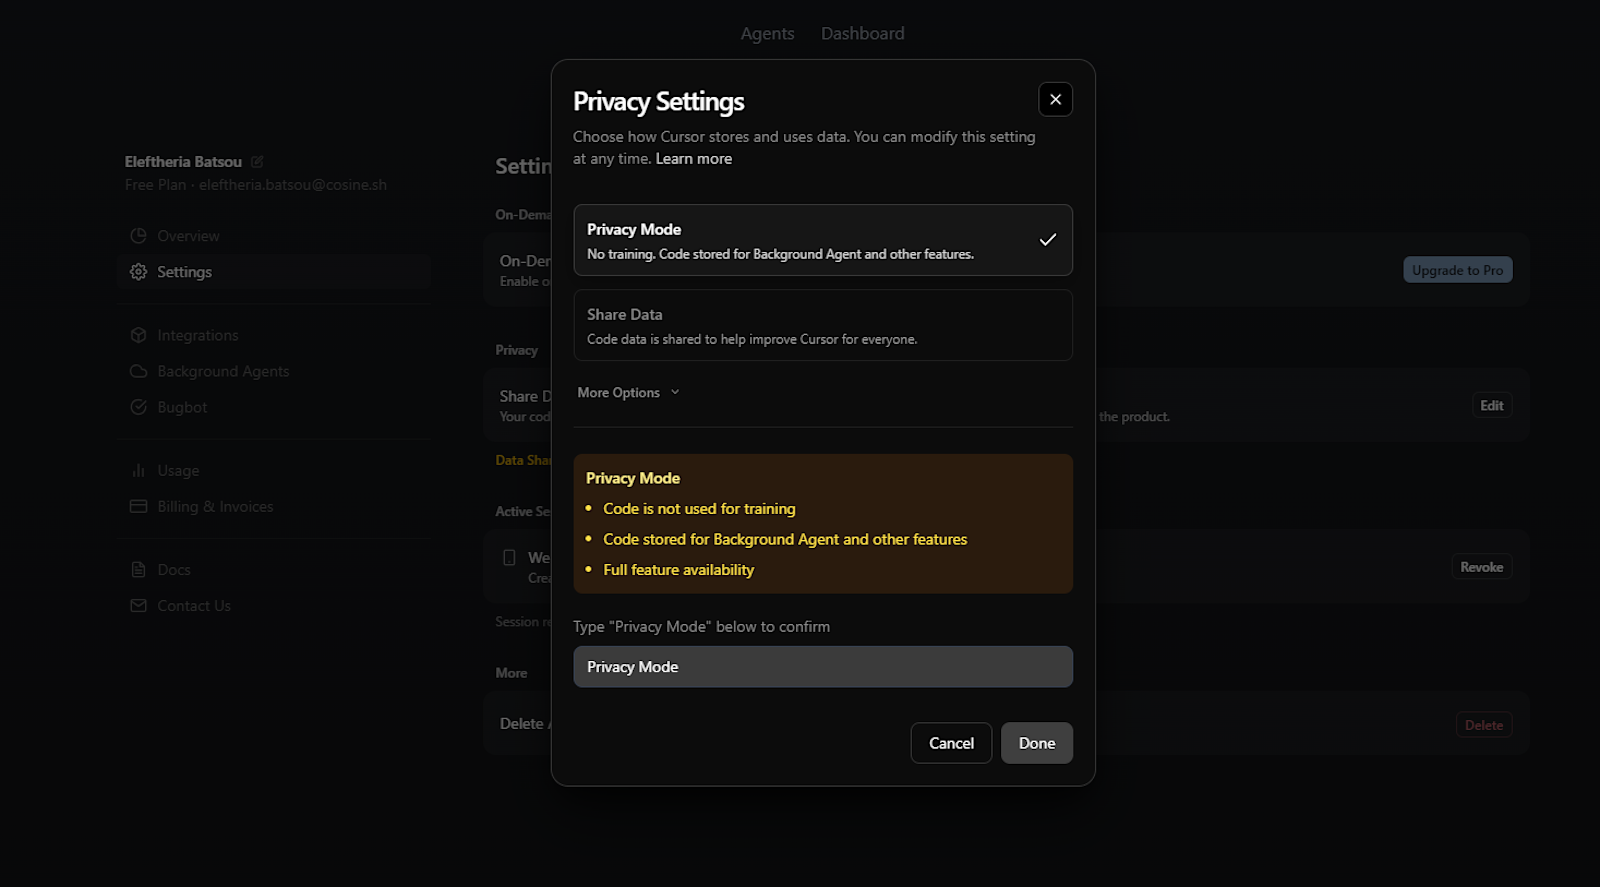This screenshot has width=1600, height=887.
Task: Expand More Options
Action: pos(628,393)
